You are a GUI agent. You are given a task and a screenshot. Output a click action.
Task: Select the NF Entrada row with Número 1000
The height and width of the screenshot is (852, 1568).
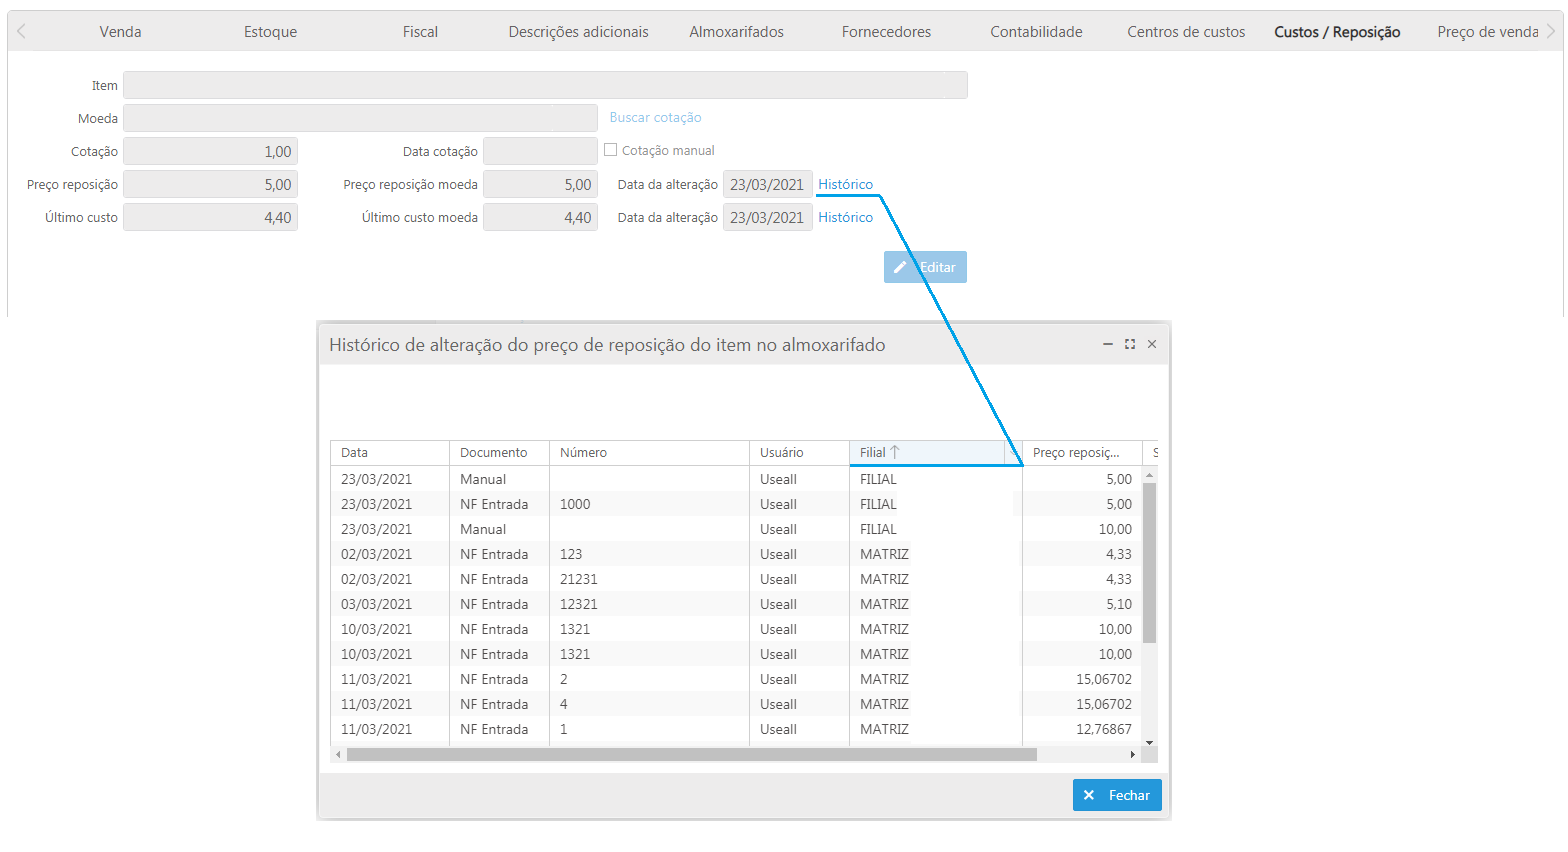[x=736, y=504]
